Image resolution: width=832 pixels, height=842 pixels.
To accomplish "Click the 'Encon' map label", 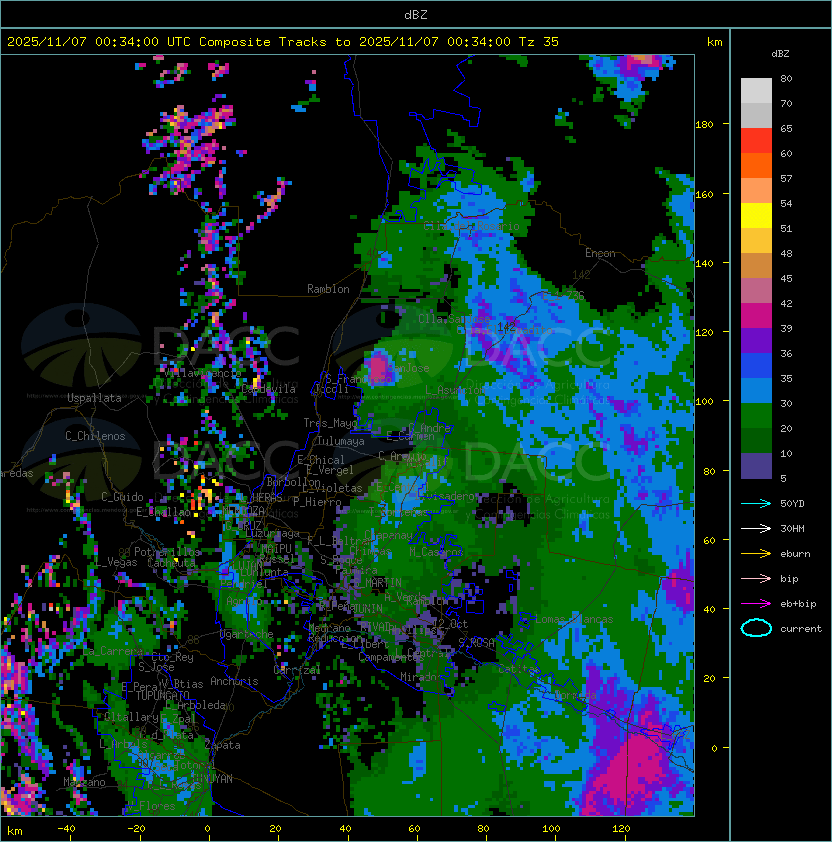I will tap(600, 253).
